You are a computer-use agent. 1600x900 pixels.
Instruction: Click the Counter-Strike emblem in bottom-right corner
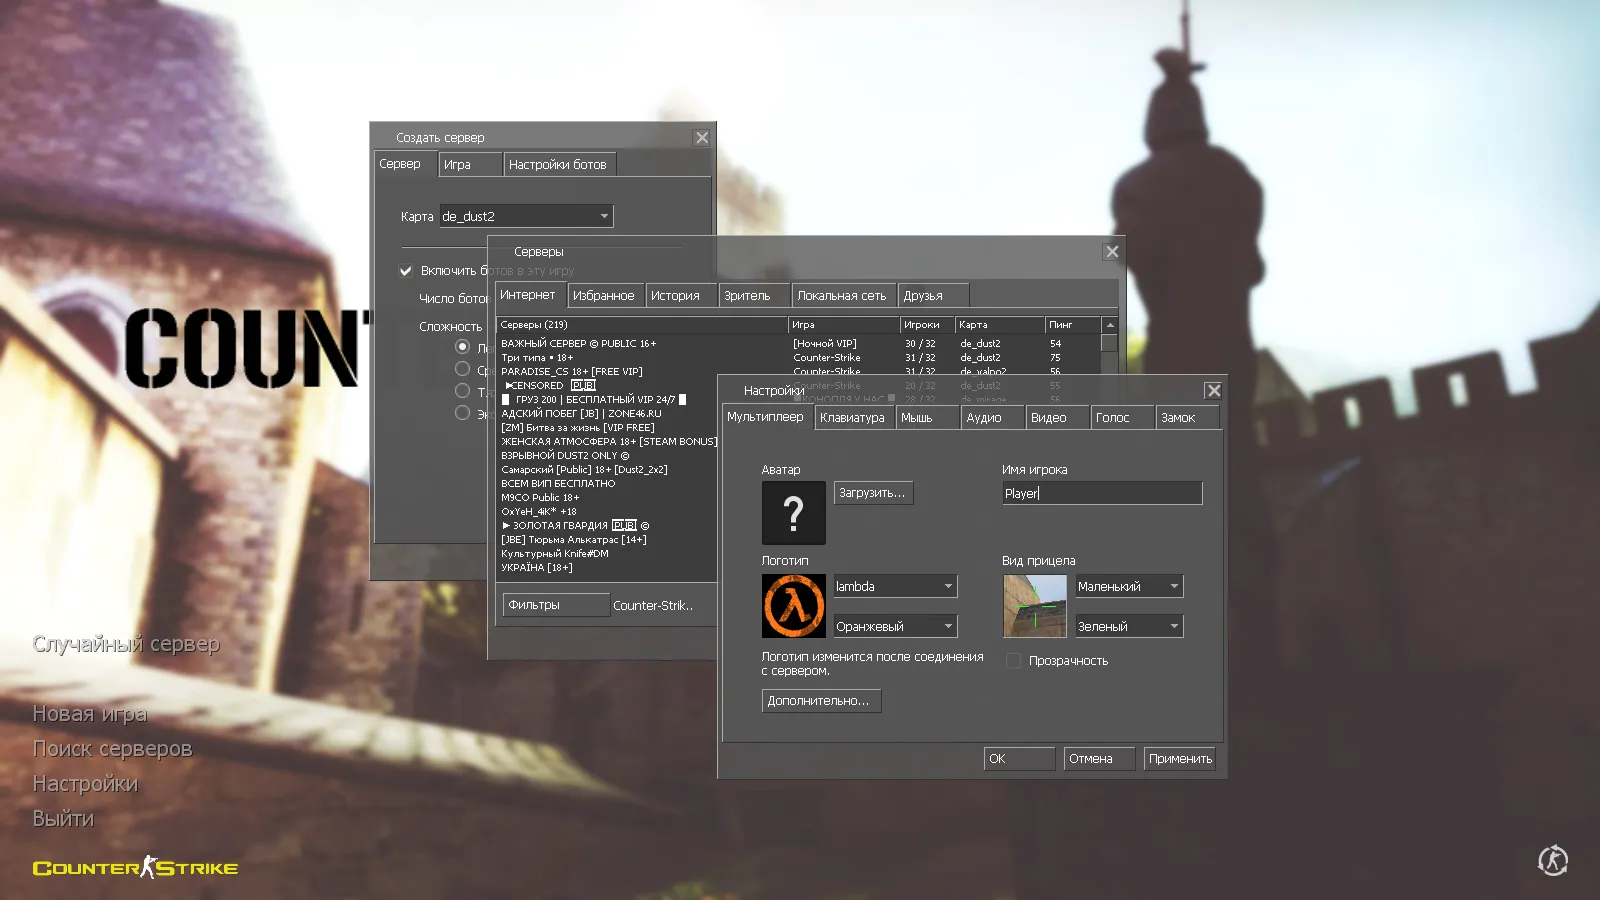(x=1553, y=860)
